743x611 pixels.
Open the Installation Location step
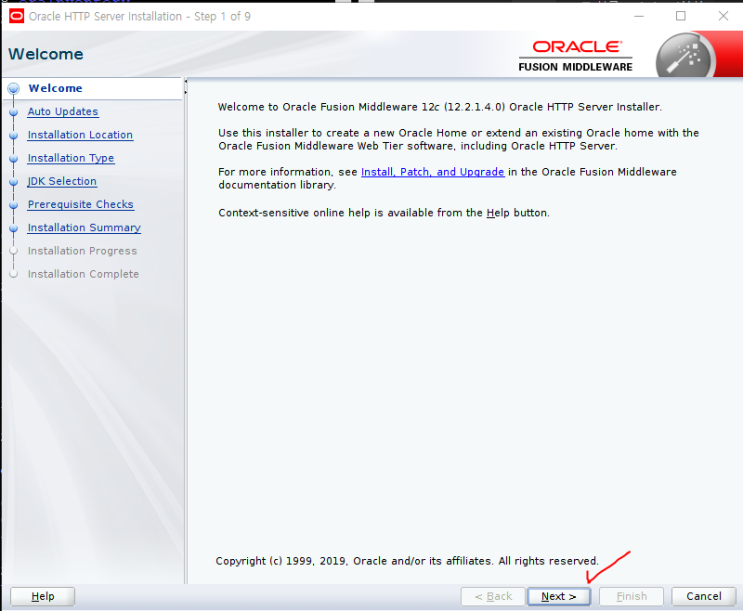(x=80, y=135)
